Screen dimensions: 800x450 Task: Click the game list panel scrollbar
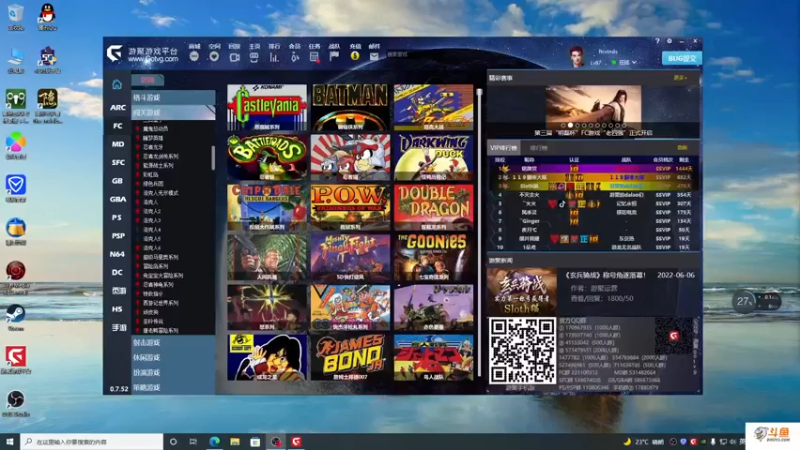point(213,158)
